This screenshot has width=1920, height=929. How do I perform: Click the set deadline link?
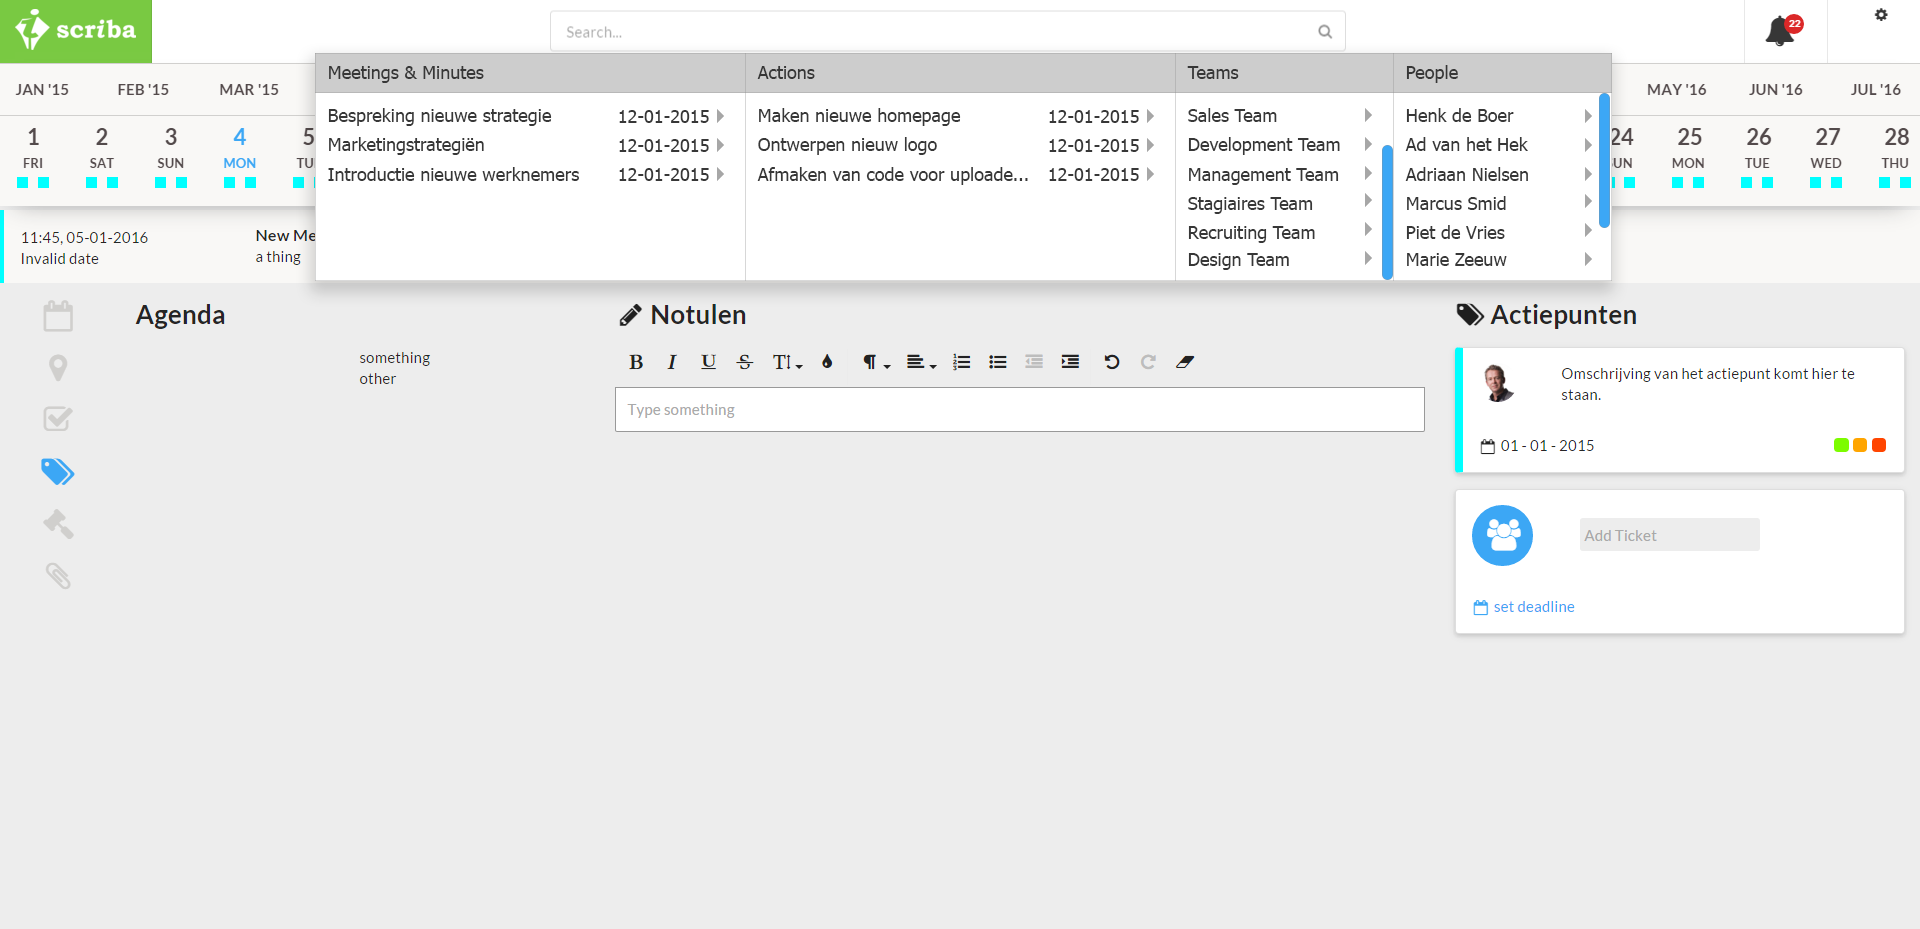1533,607
